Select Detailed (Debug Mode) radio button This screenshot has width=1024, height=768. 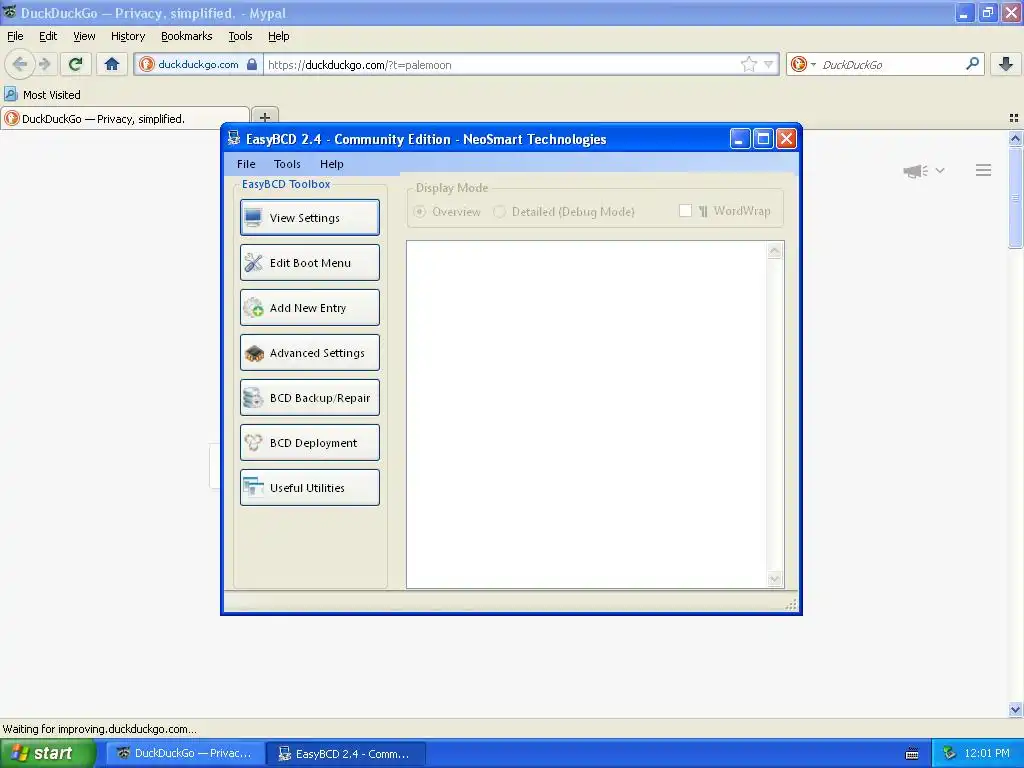564,212
